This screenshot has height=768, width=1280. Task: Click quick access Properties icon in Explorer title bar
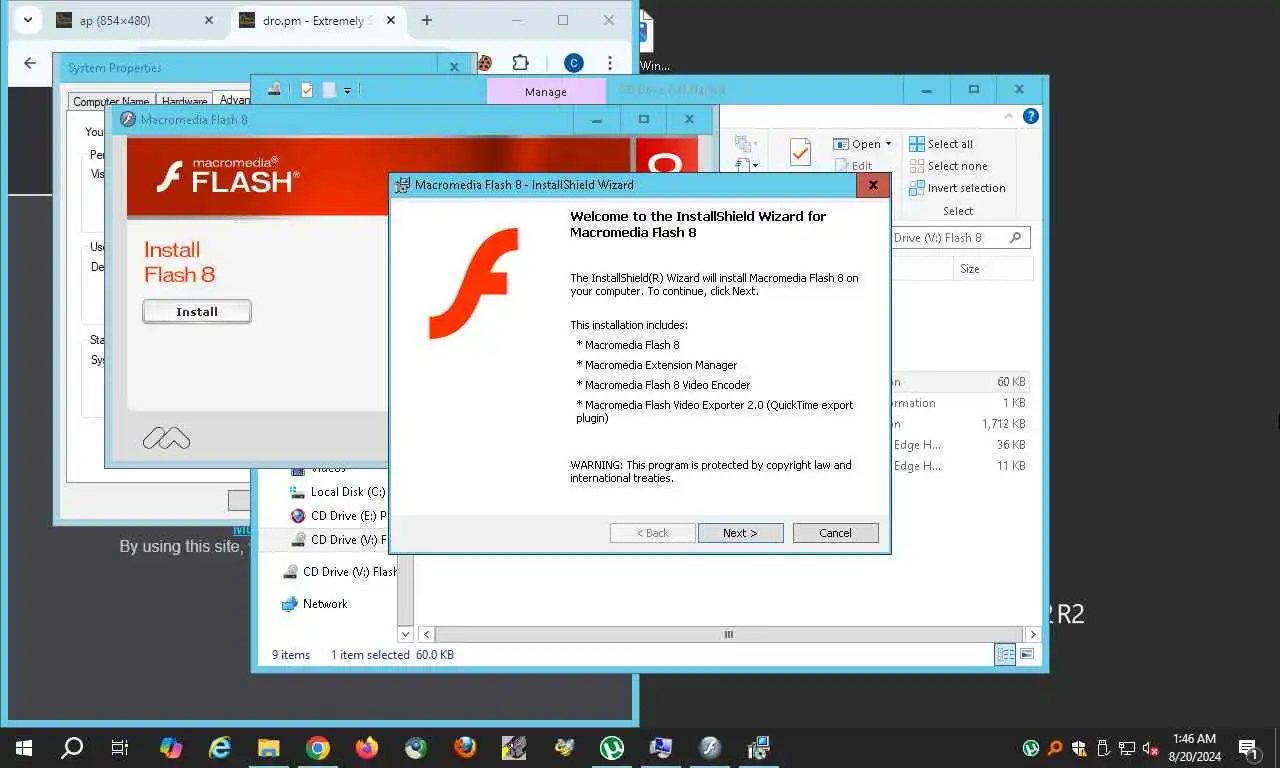(x=307, y=90)
